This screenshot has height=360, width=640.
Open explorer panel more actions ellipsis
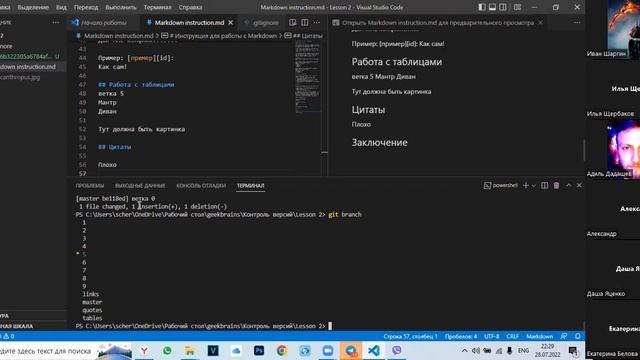coord(56,22)
